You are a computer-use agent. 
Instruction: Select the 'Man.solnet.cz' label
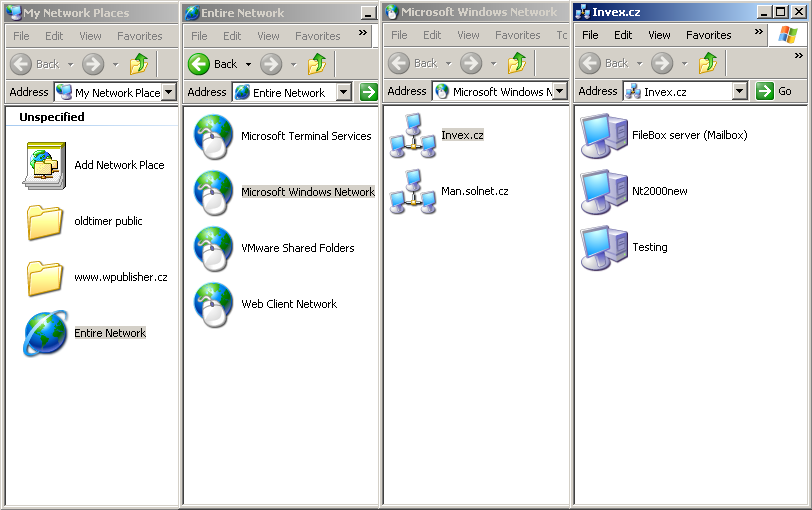pos(475,191)
